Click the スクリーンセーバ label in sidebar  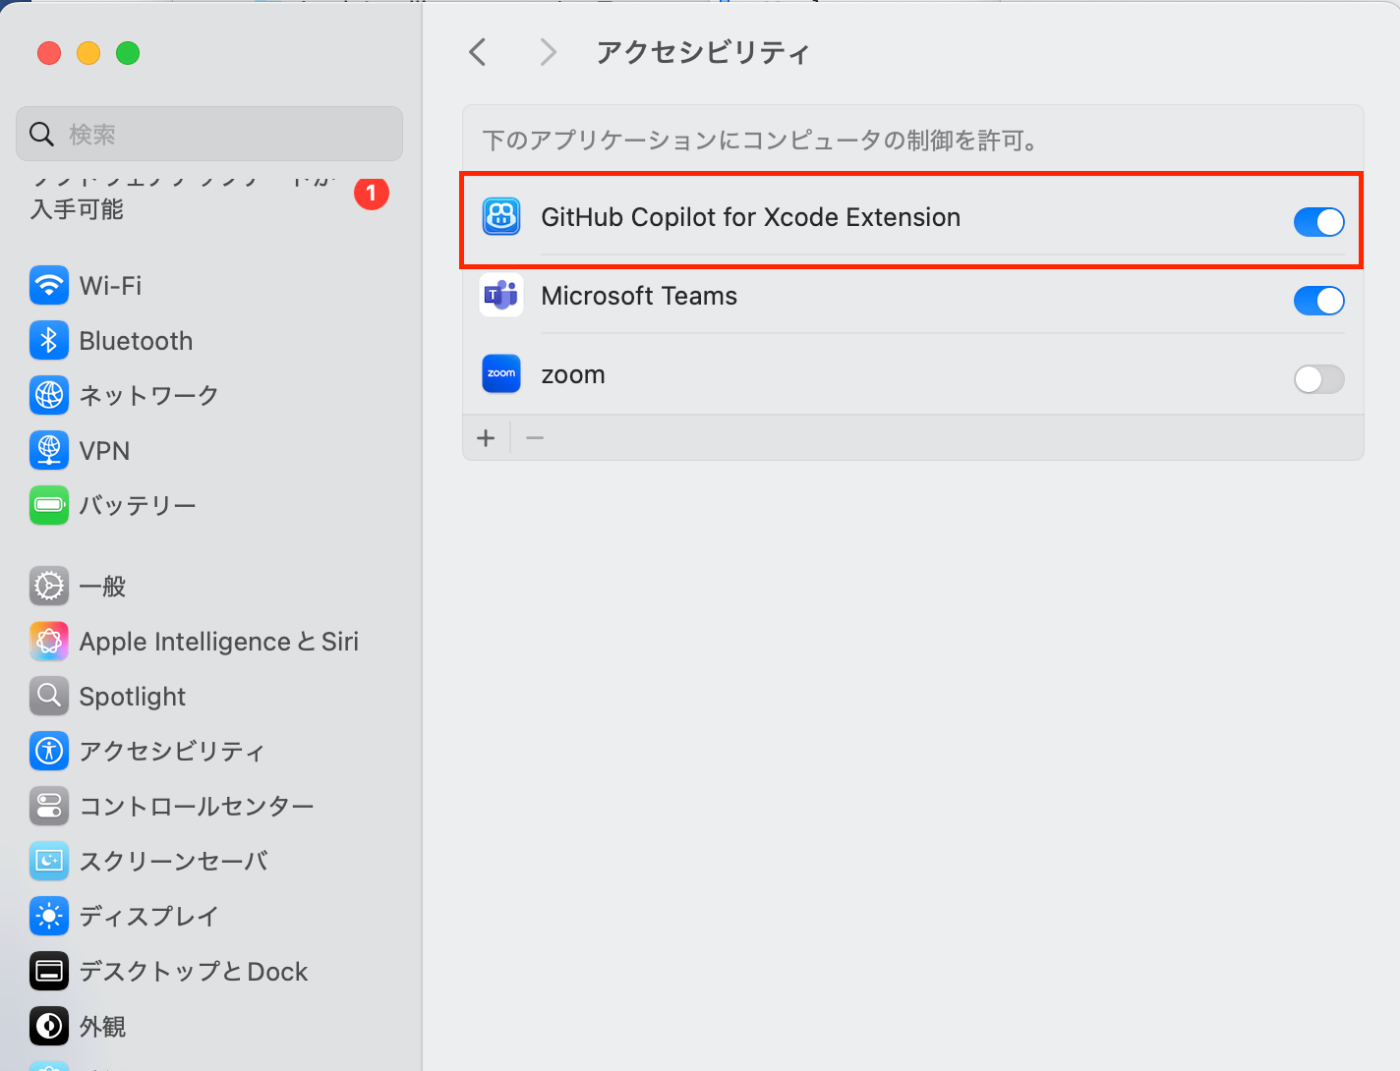coord(174,861)
